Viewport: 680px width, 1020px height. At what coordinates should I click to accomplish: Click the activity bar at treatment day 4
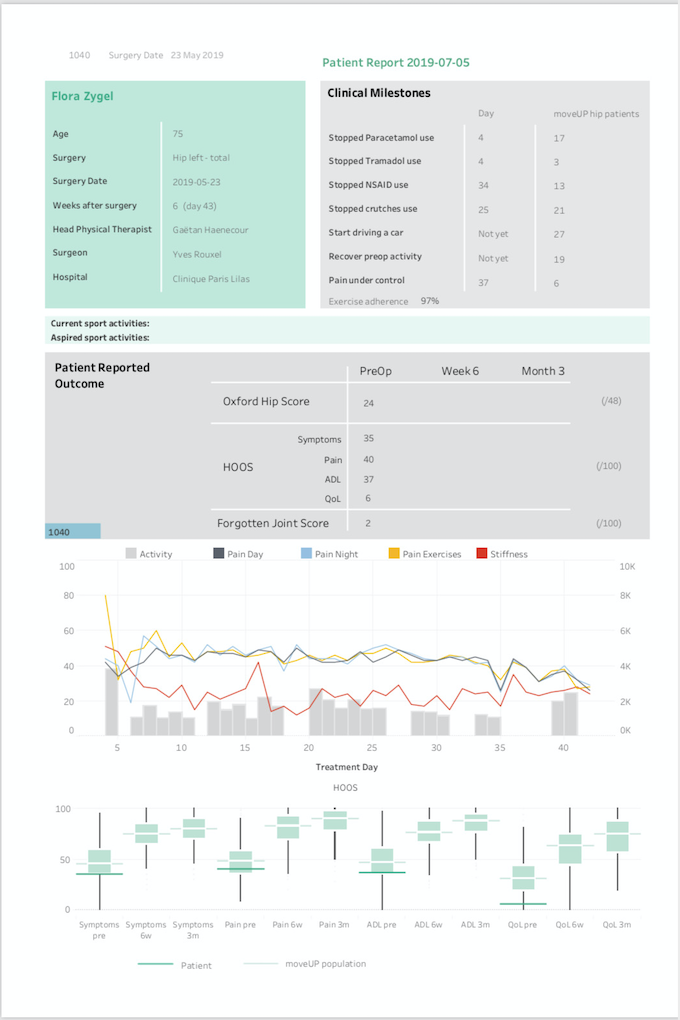pyautogui.click(x=112, y=702)
